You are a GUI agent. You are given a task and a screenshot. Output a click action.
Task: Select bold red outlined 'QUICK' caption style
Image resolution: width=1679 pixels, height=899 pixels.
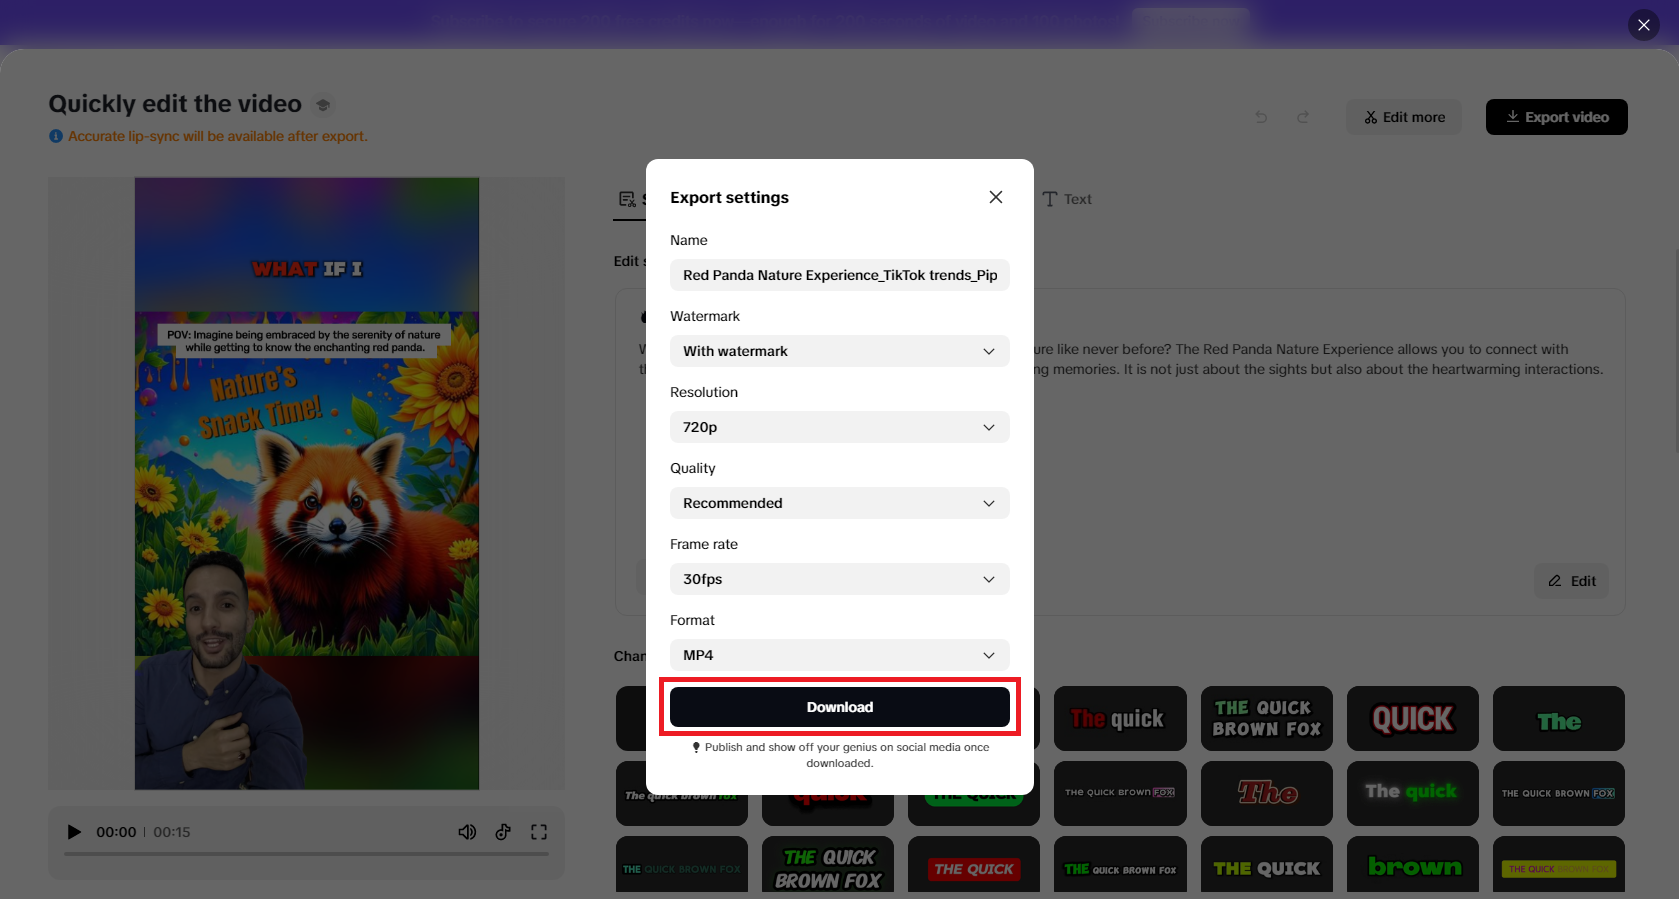[1413, 718]
